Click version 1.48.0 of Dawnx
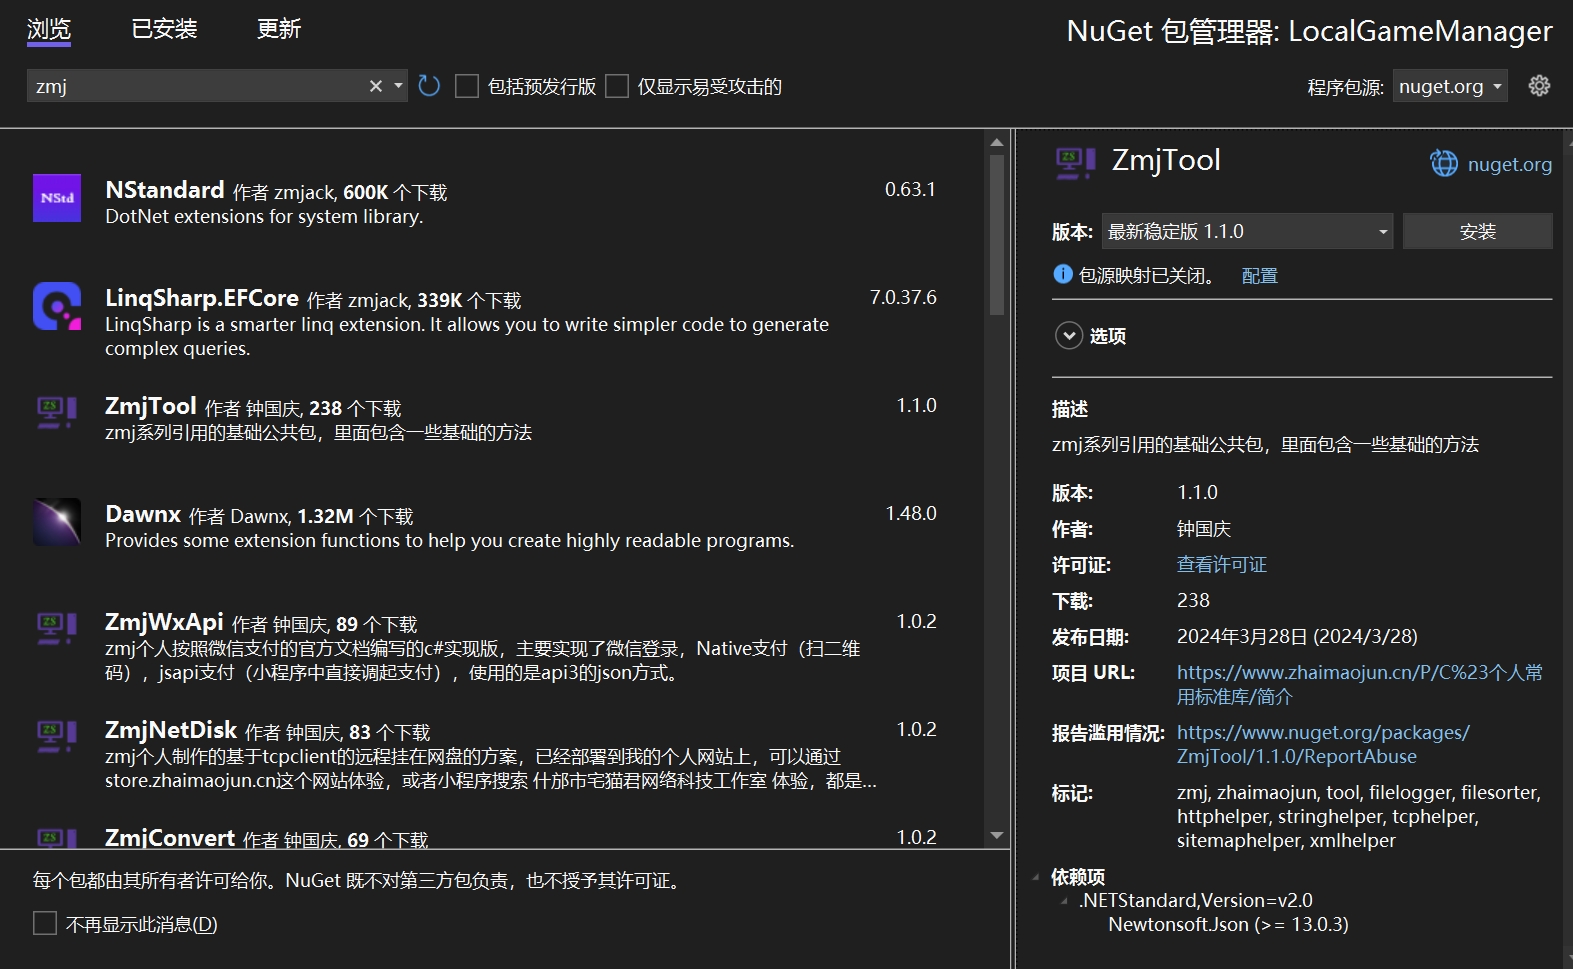Image resolution: width=1573 pixels, height=969 pixels. 911,513
